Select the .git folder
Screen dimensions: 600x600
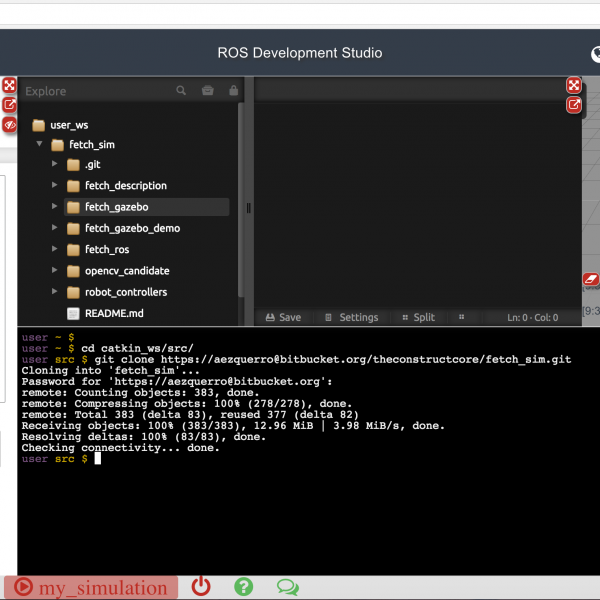coord(84,165)
